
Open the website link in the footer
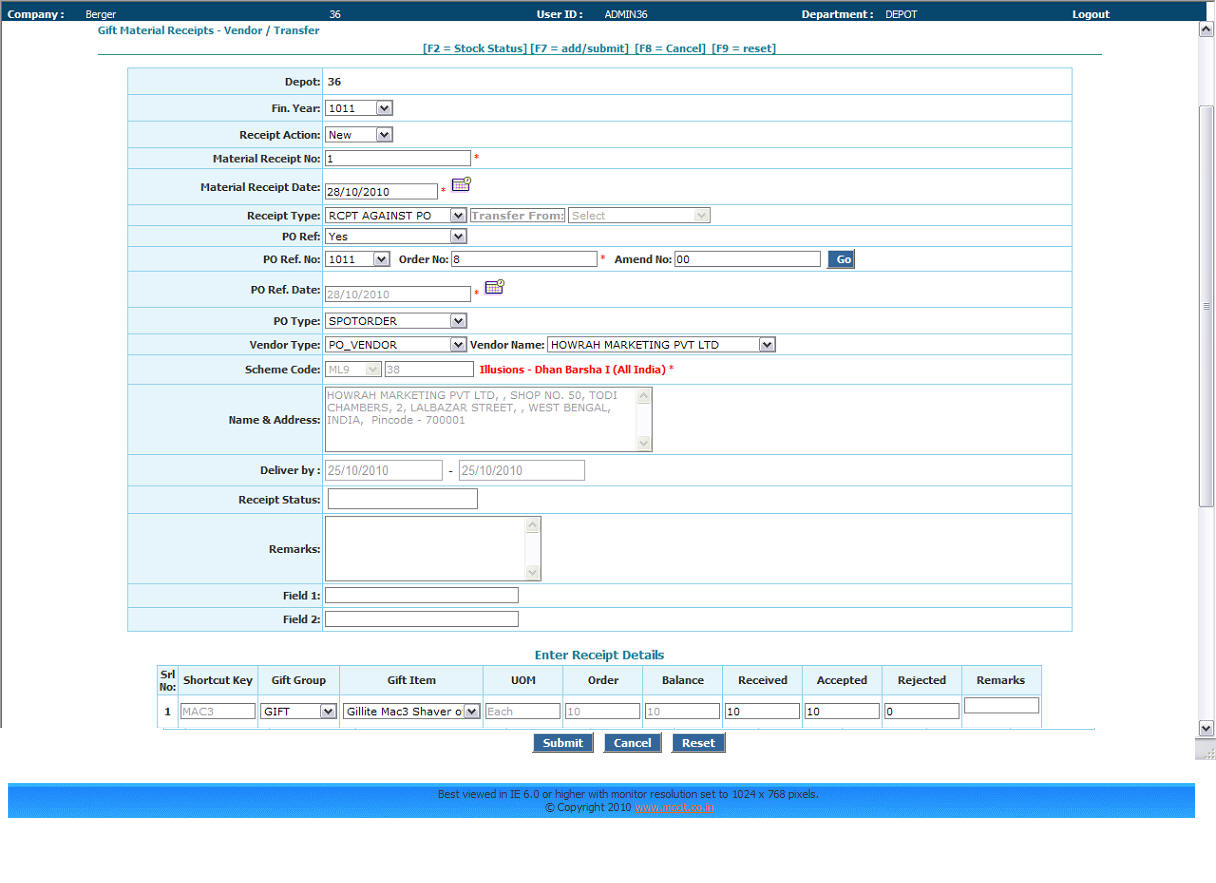(x=674, y=808)
